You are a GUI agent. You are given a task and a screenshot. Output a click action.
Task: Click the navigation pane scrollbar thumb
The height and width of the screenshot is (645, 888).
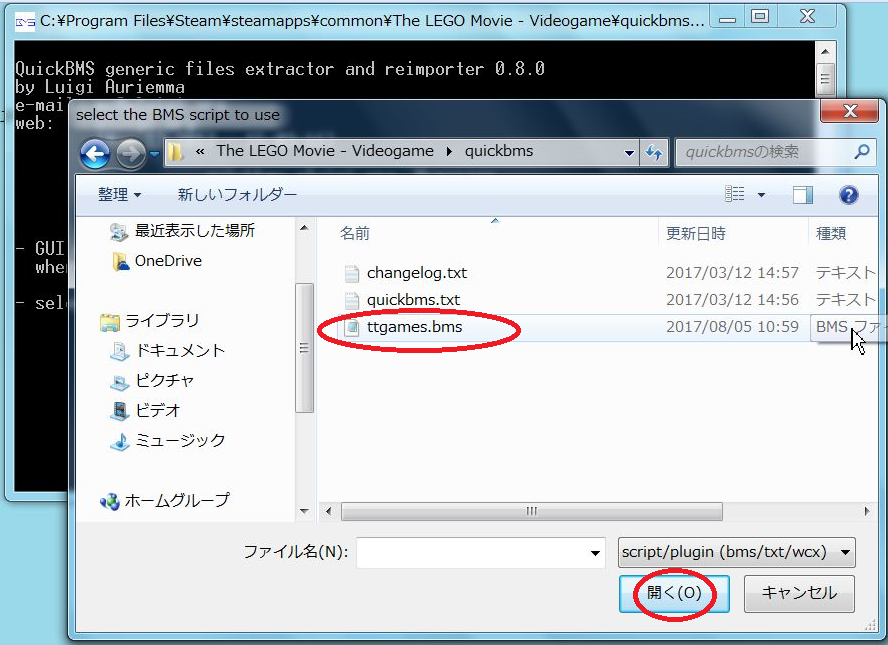click(x=304, y=348)
